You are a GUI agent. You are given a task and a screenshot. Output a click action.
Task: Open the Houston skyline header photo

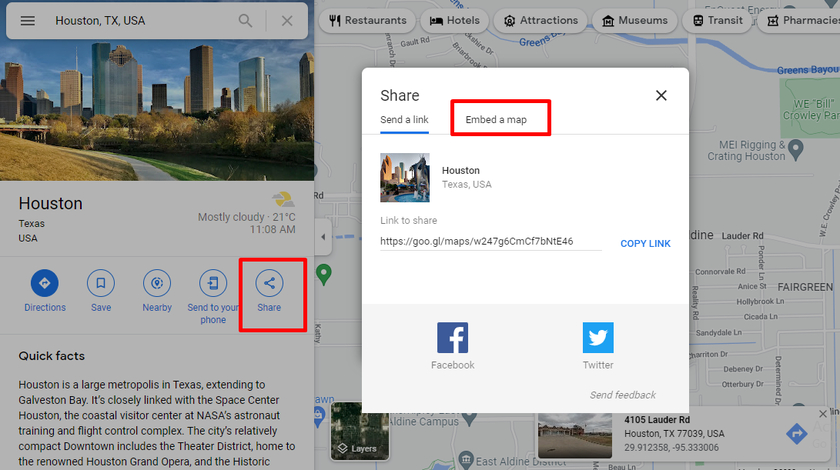(157, 110)
